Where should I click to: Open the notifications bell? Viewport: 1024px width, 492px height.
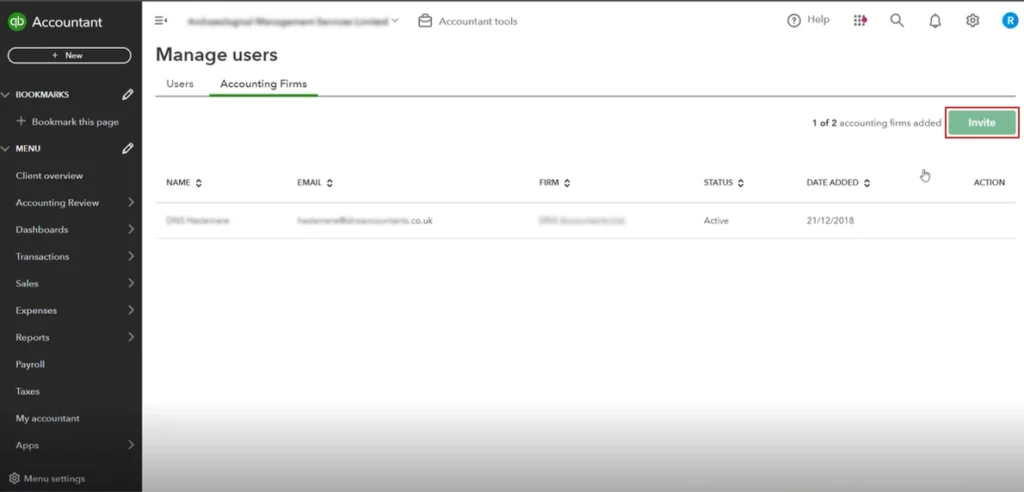935,21
